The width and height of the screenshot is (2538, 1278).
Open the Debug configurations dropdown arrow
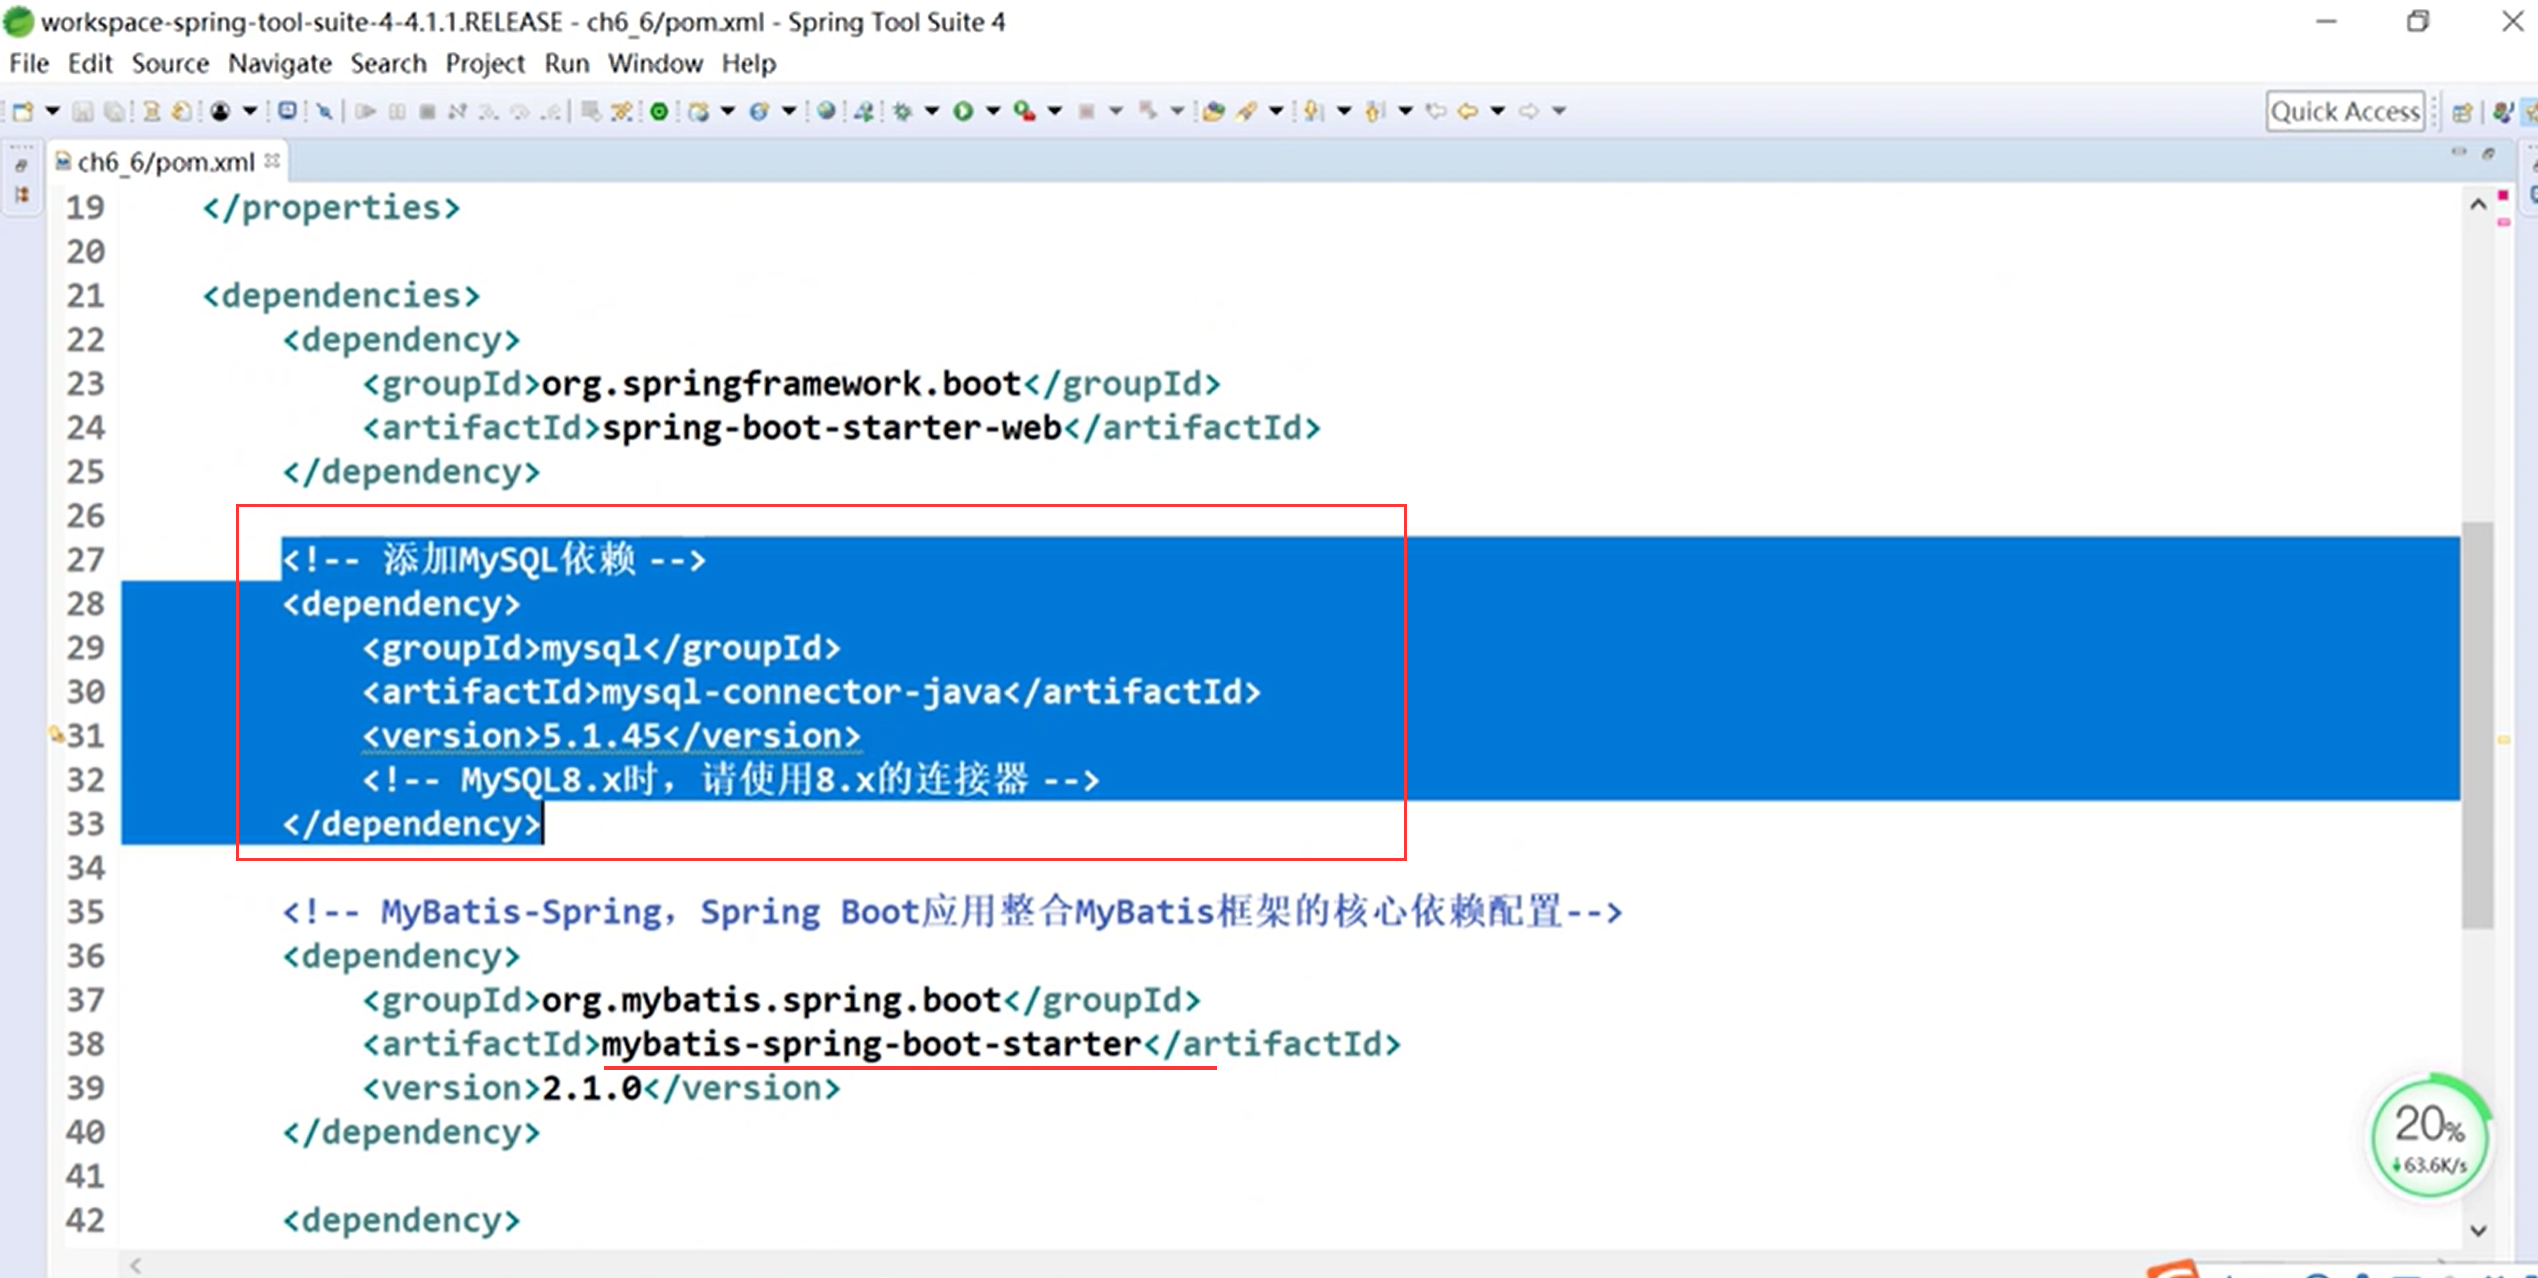[x=932, y=111]
